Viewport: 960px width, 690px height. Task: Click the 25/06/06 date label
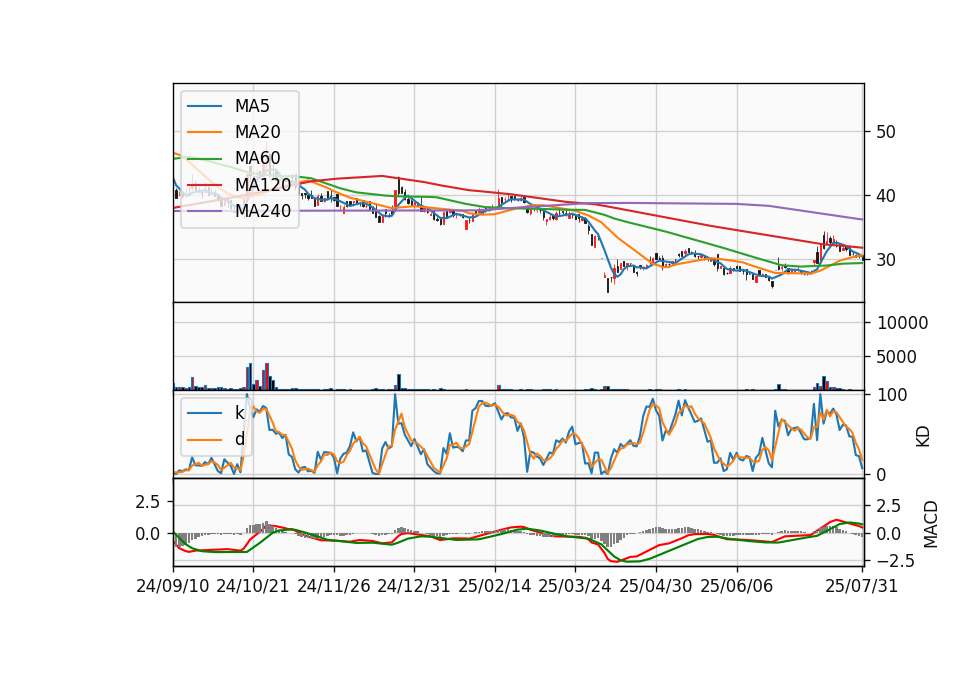point(737,586)
